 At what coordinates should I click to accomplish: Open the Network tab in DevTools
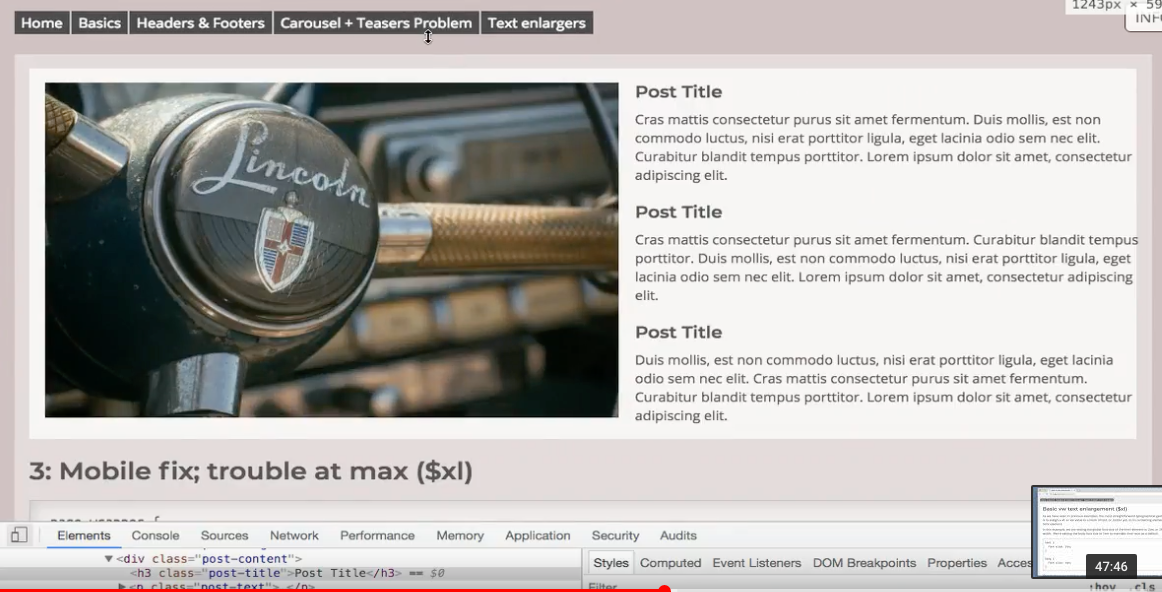click(294, 535)
